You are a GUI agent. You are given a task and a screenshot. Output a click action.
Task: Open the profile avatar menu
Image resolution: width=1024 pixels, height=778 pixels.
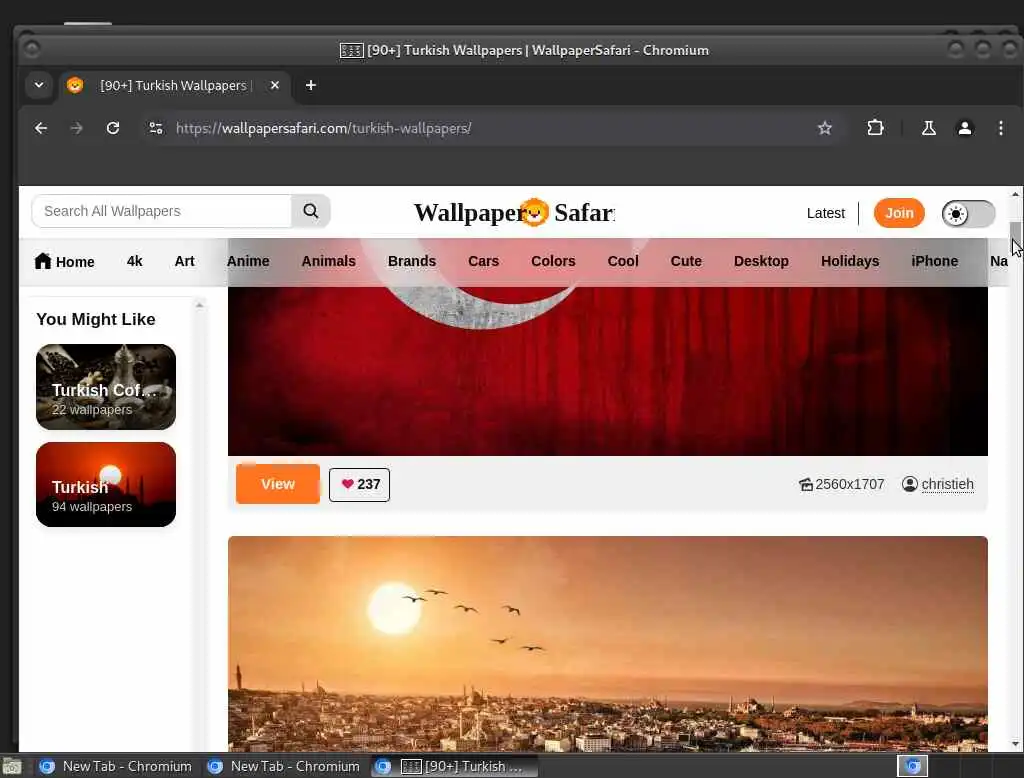coord(965,128)
